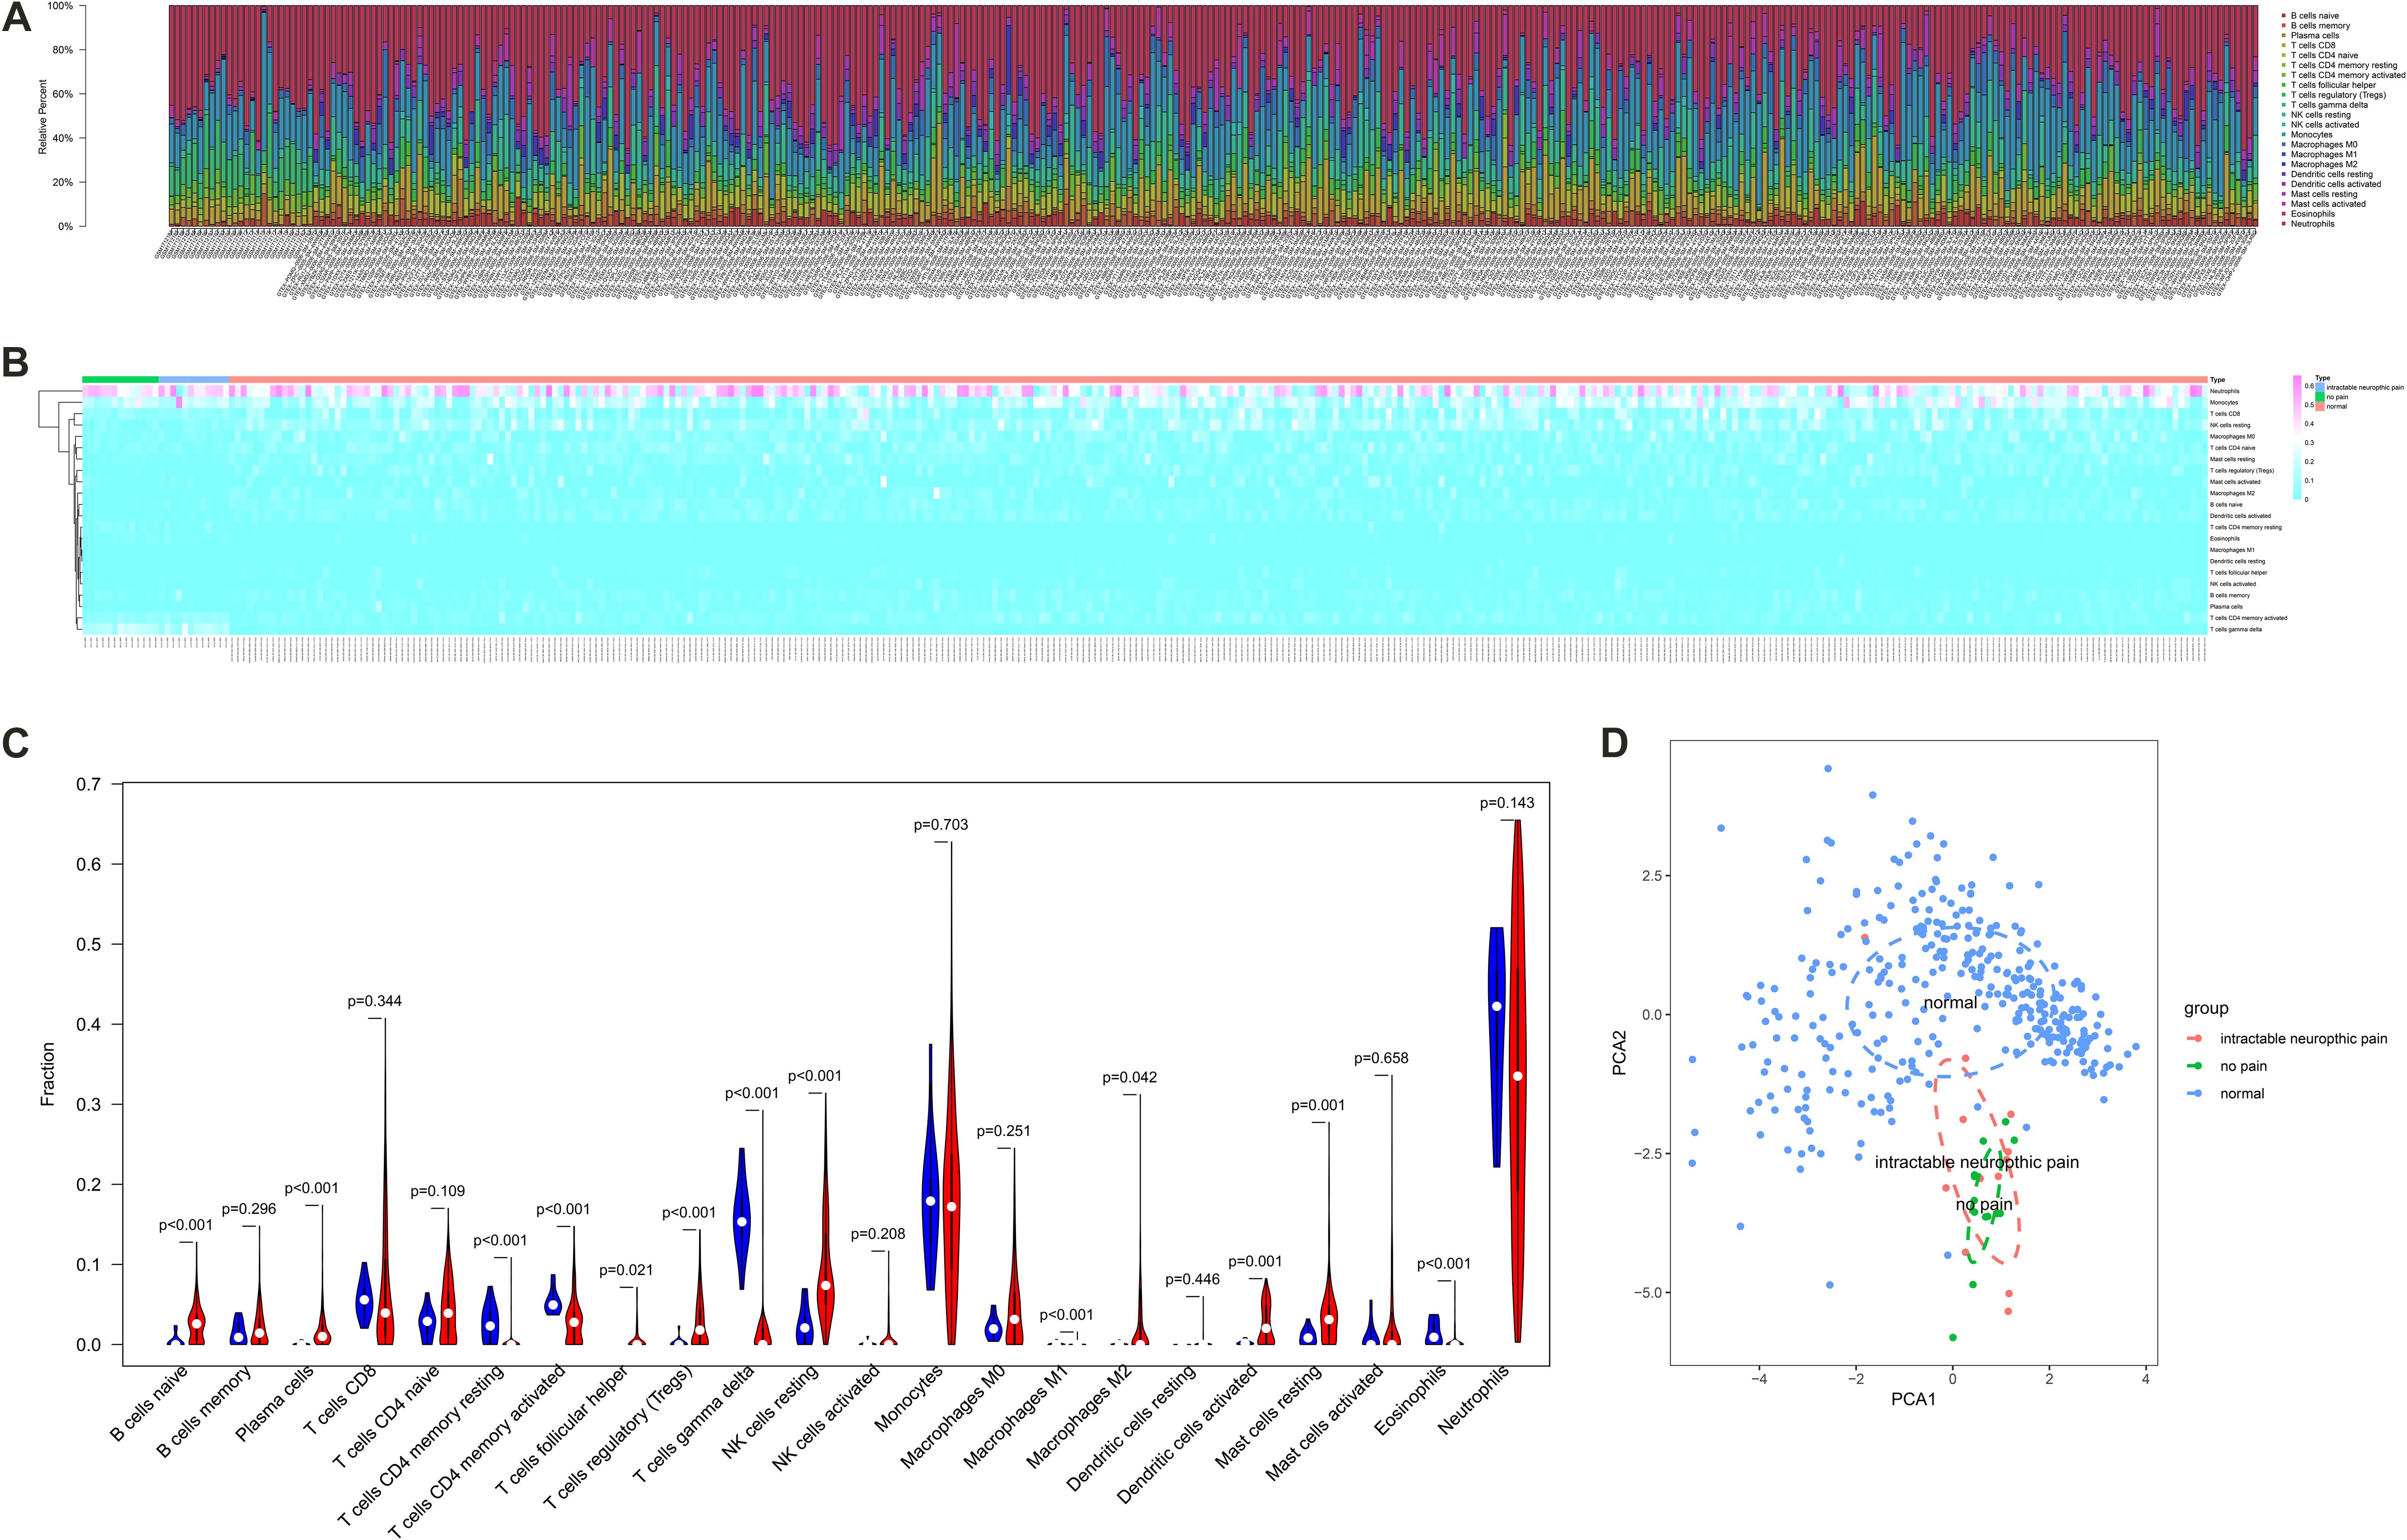Click the p=0.251 label above Macrophages M0

point(1004,1131)
